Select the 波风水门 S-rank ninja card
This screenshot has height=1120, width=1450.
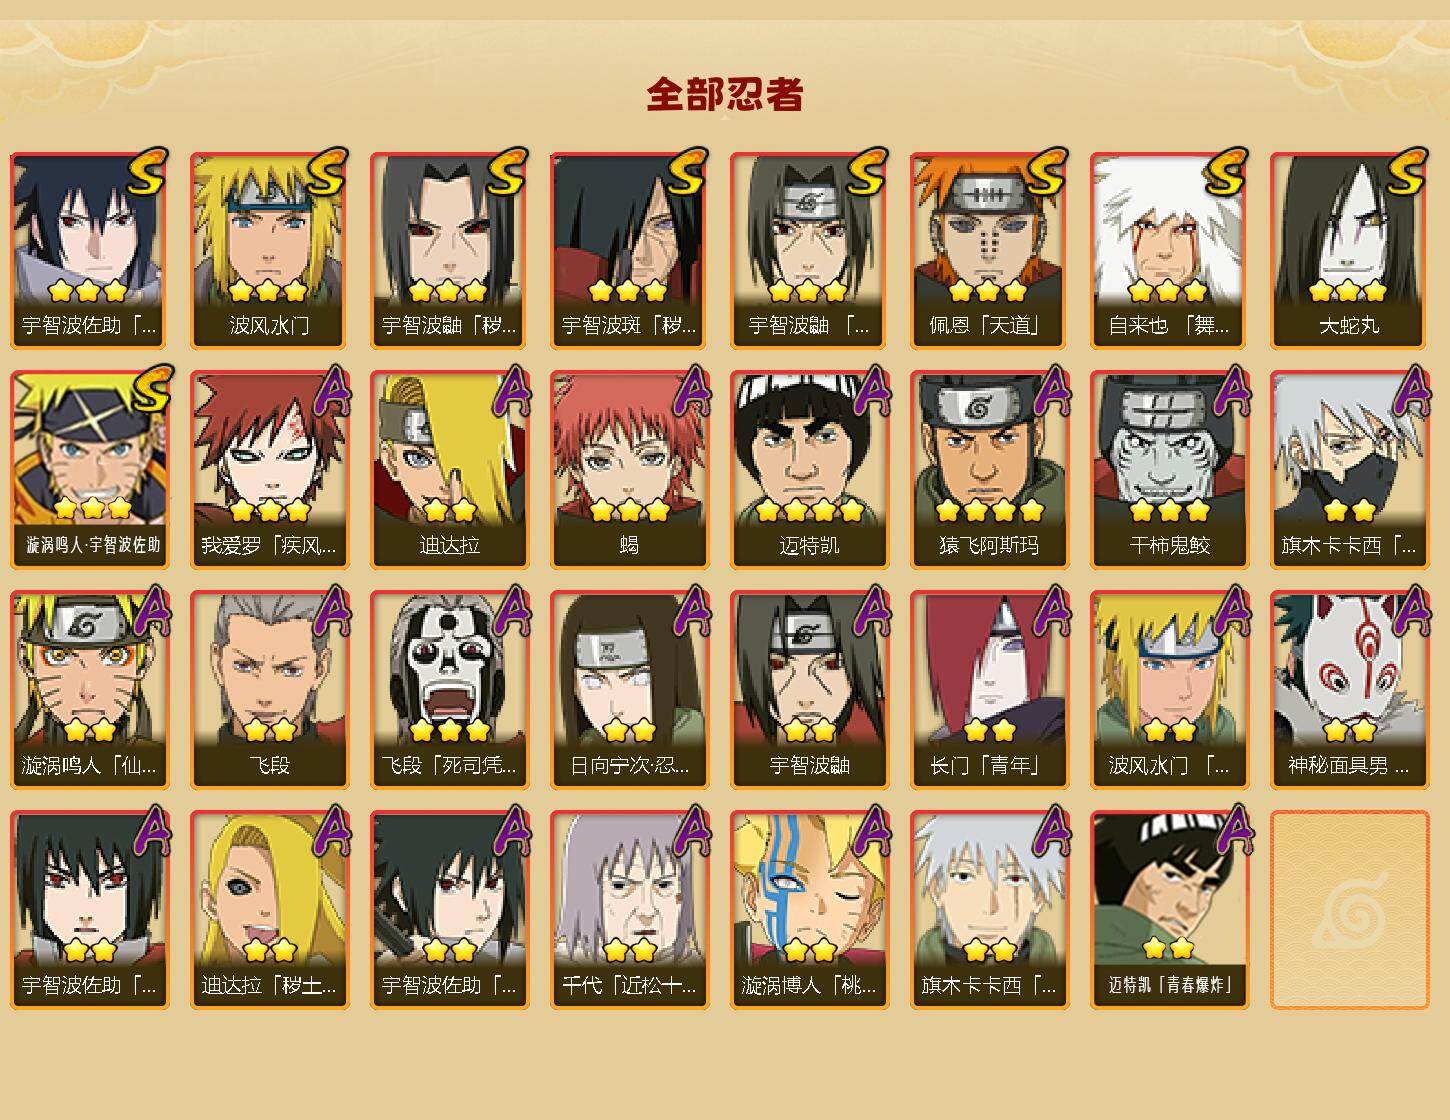coord(269,250)
